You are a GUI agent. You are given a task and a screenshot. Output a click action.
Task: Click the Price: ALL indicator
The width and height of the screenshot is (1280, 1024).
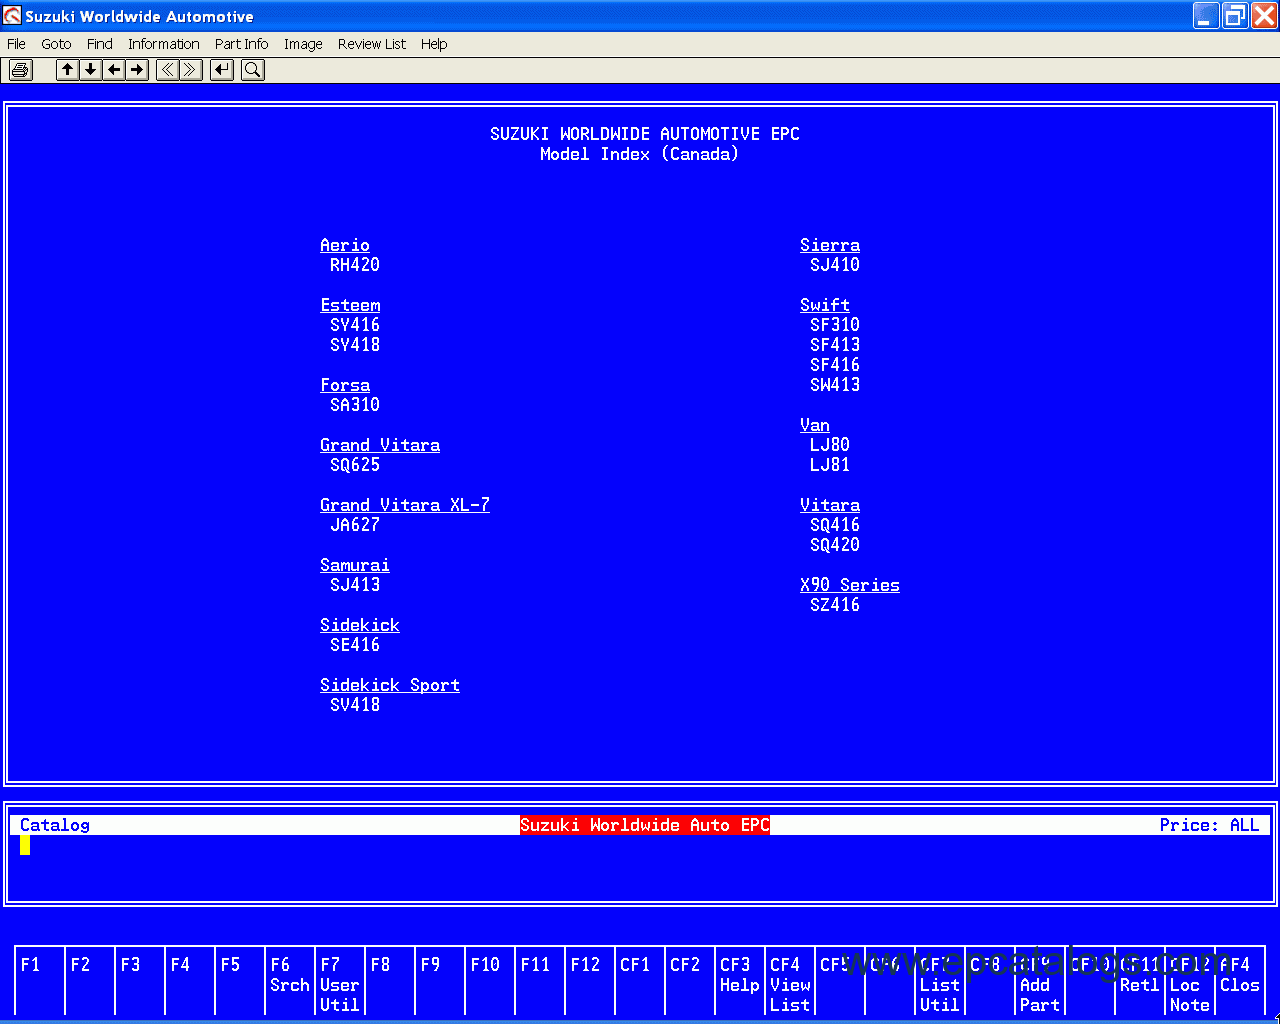(x=1209, y=825)
